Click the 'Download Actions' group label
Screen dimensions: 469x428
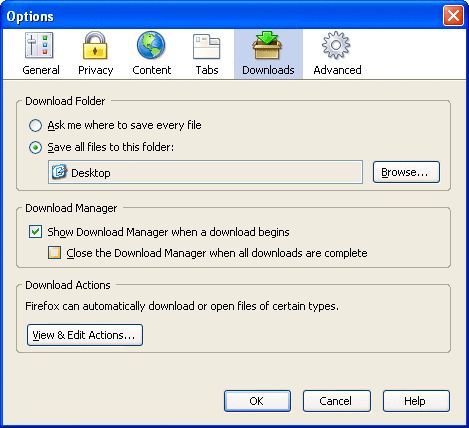pos(68,285)
